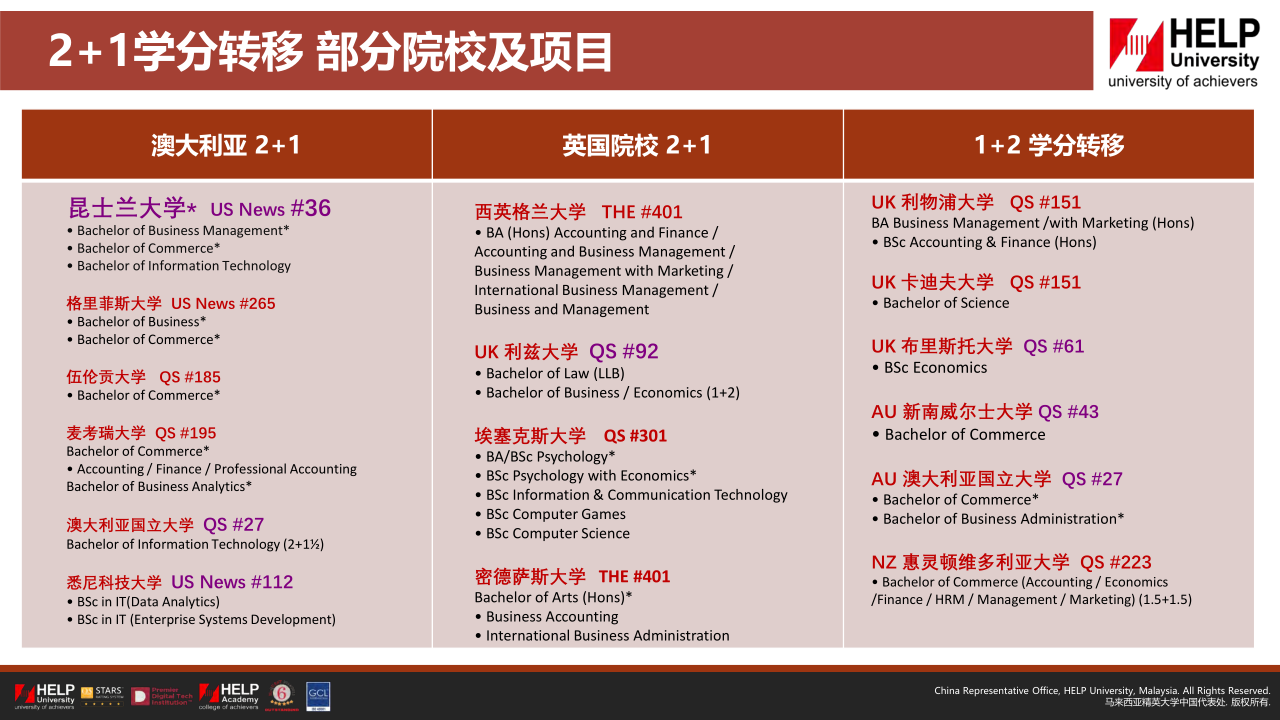Click the 格里菲斯大学 US News #265 heading

click(x=171, y=303)
